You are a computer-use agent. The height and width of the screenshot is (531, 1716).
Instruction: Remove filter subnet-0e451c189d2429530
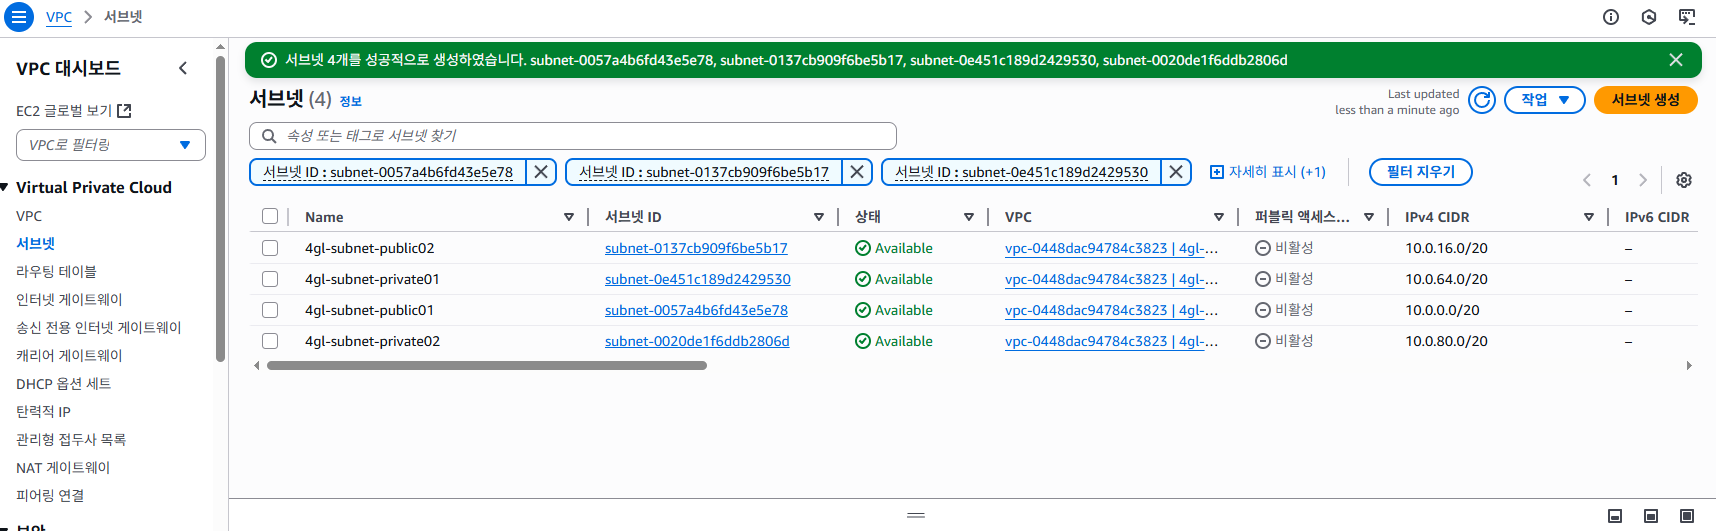[x=1176, y=172]
